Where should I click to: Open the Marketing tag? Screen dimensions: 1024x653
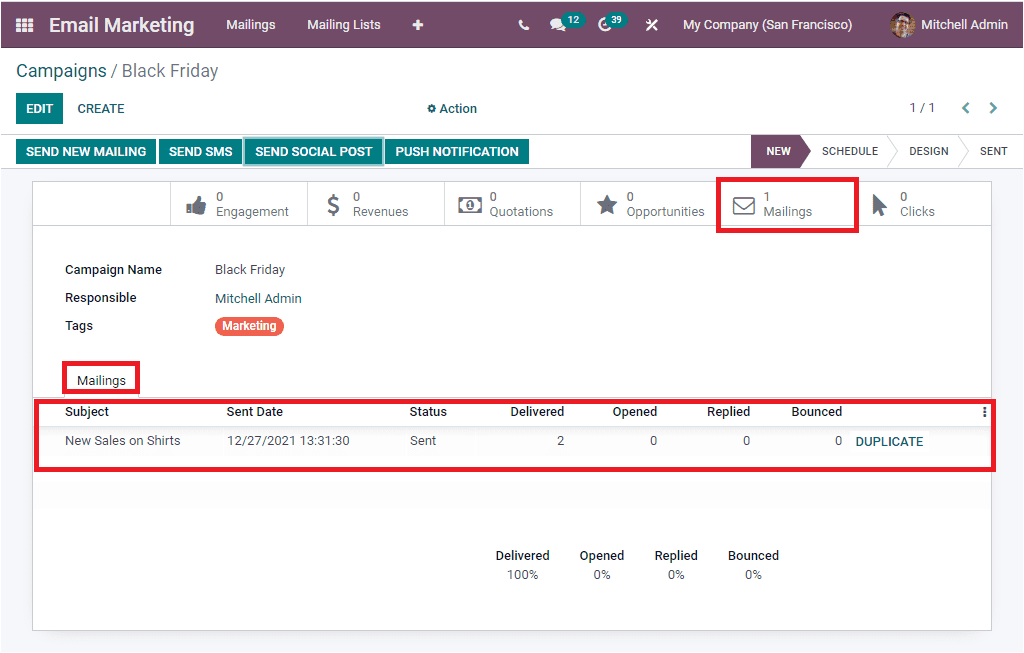pyautogui.click(x=249, y=326)
